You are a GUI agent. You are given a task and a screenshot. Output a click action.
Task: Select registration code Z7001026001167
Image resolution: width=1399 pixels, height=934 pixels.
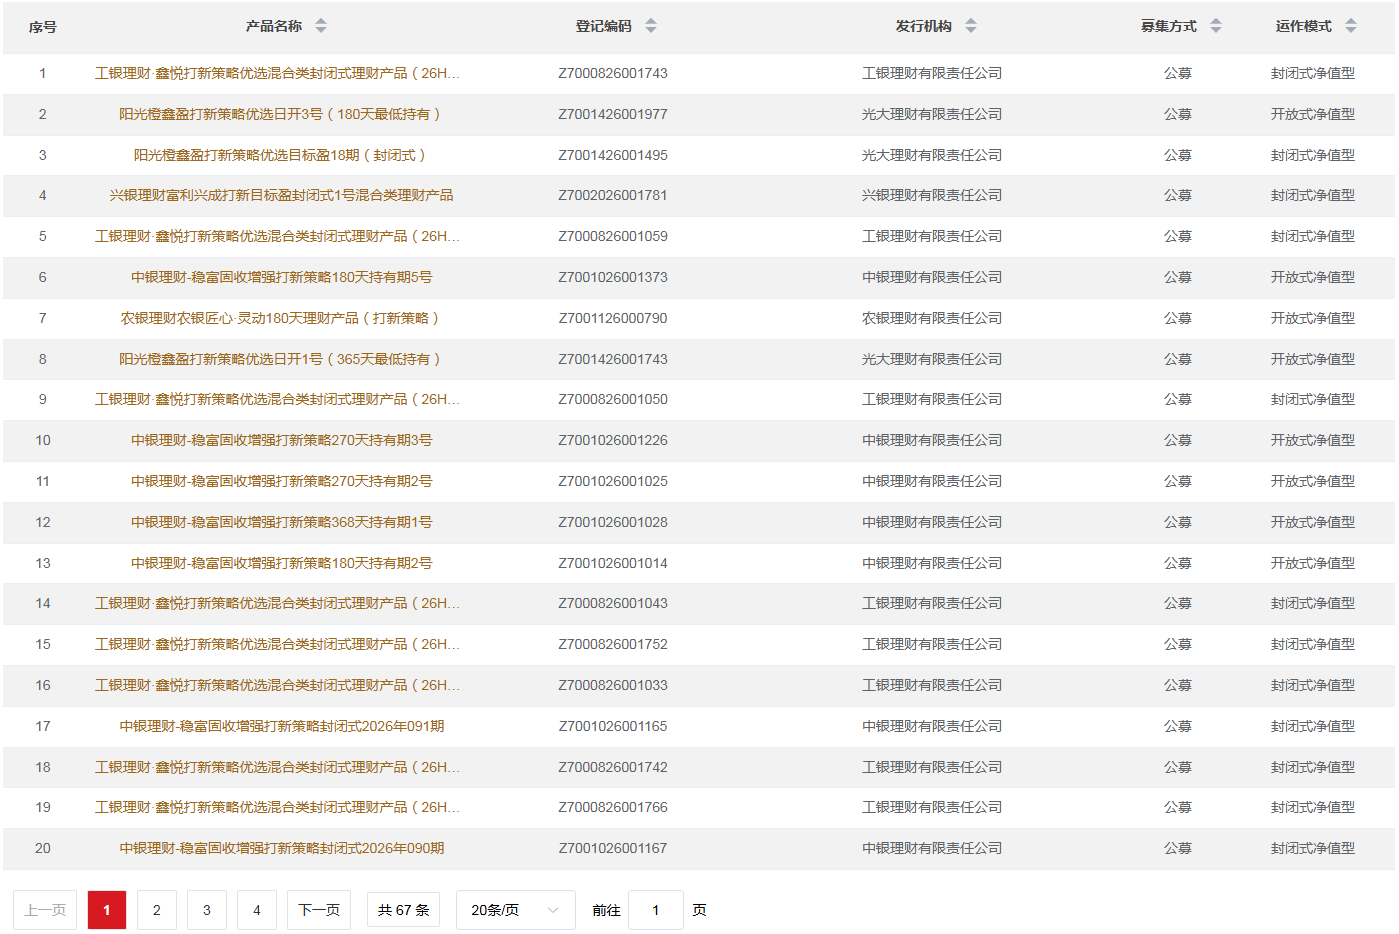coord(613,848)
